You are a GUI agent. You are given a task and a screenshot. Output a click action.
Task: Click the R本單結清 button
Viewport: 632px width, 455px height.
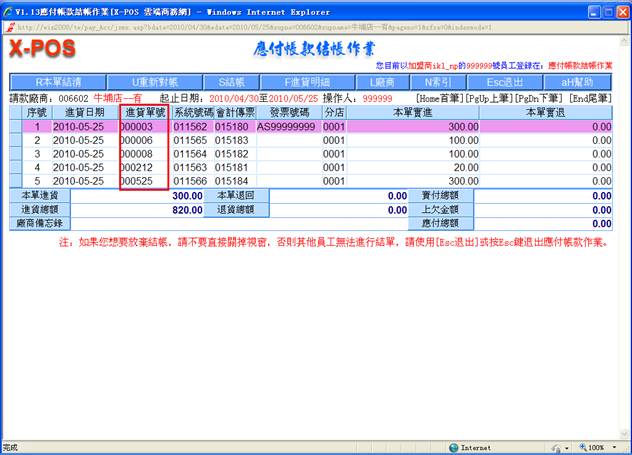pos(57,82)
